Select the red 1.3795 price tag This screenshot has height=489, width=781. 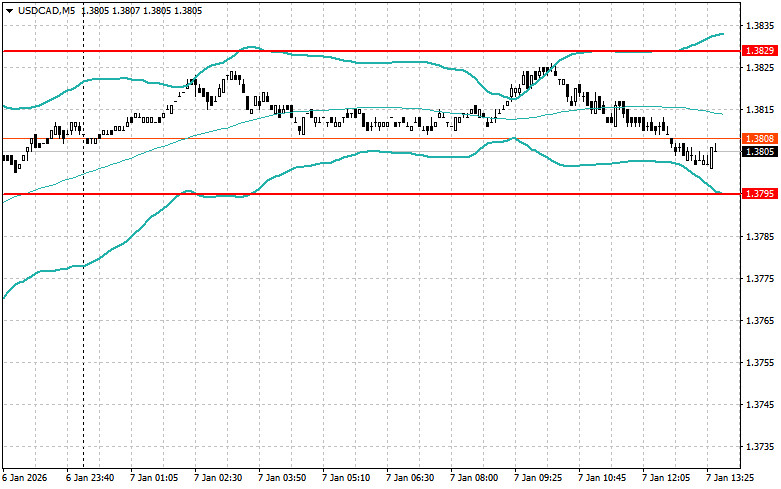760,193
